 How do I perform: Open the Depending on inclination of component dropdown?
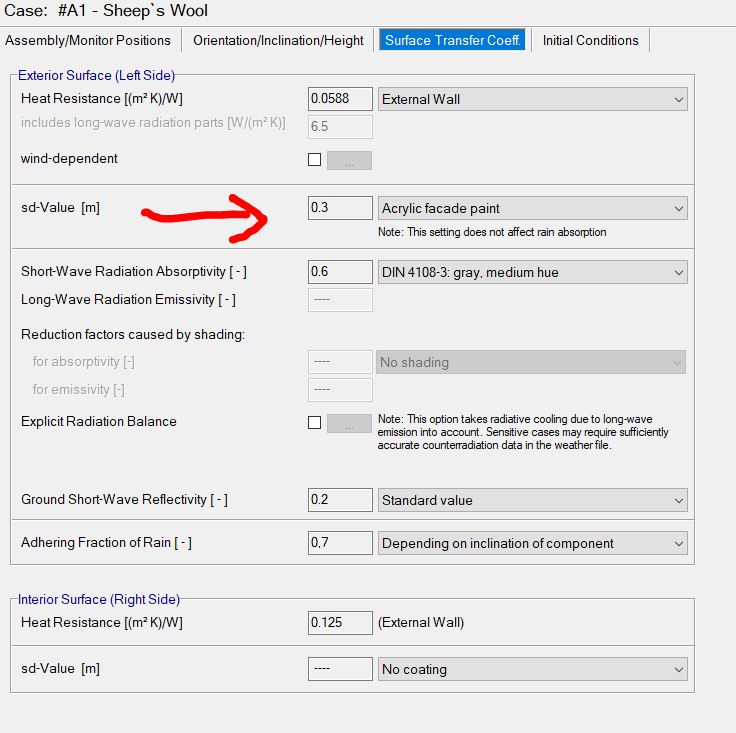pyautogui.click(x=532, y=543)
